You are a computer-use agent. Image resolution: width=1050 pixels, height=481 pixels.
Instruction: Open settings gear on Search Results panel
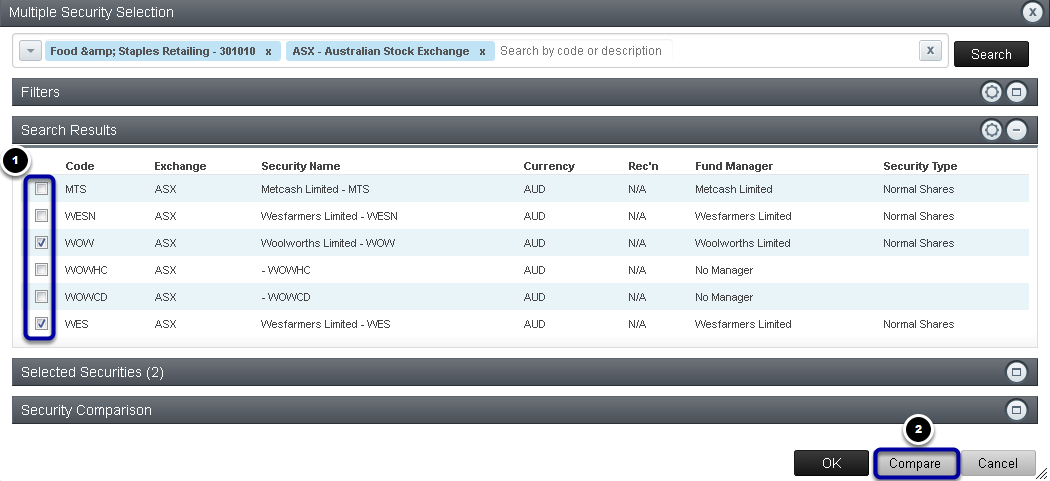tap(991, 130)
